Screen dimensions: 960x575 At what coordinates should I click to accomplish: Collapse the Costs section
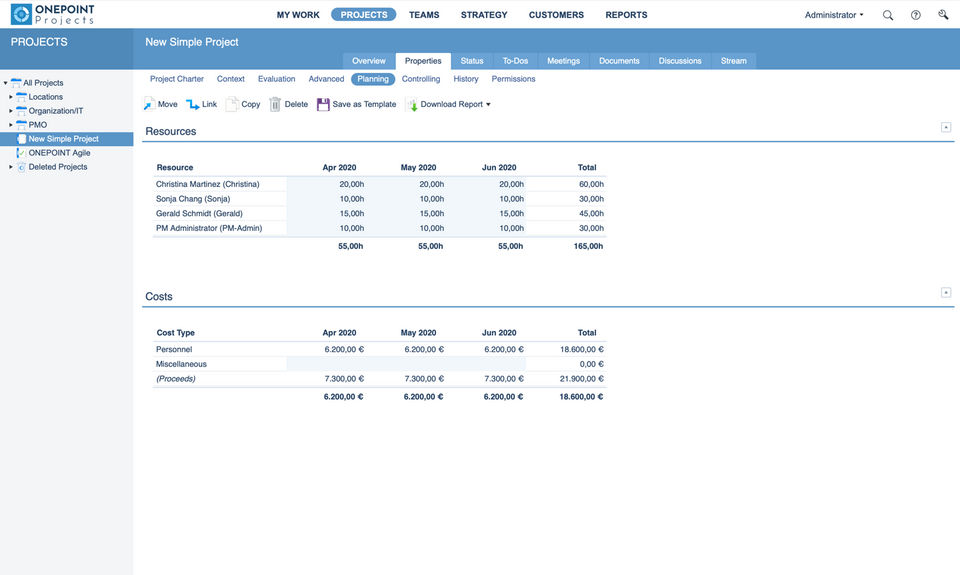(x=946, y=292)
